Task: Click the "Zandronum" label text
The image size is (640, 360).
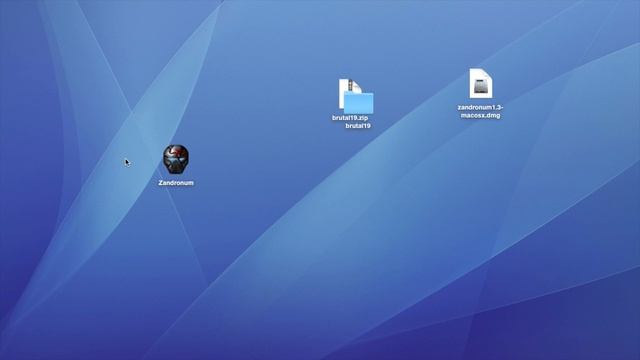Action: click(176, 183)
